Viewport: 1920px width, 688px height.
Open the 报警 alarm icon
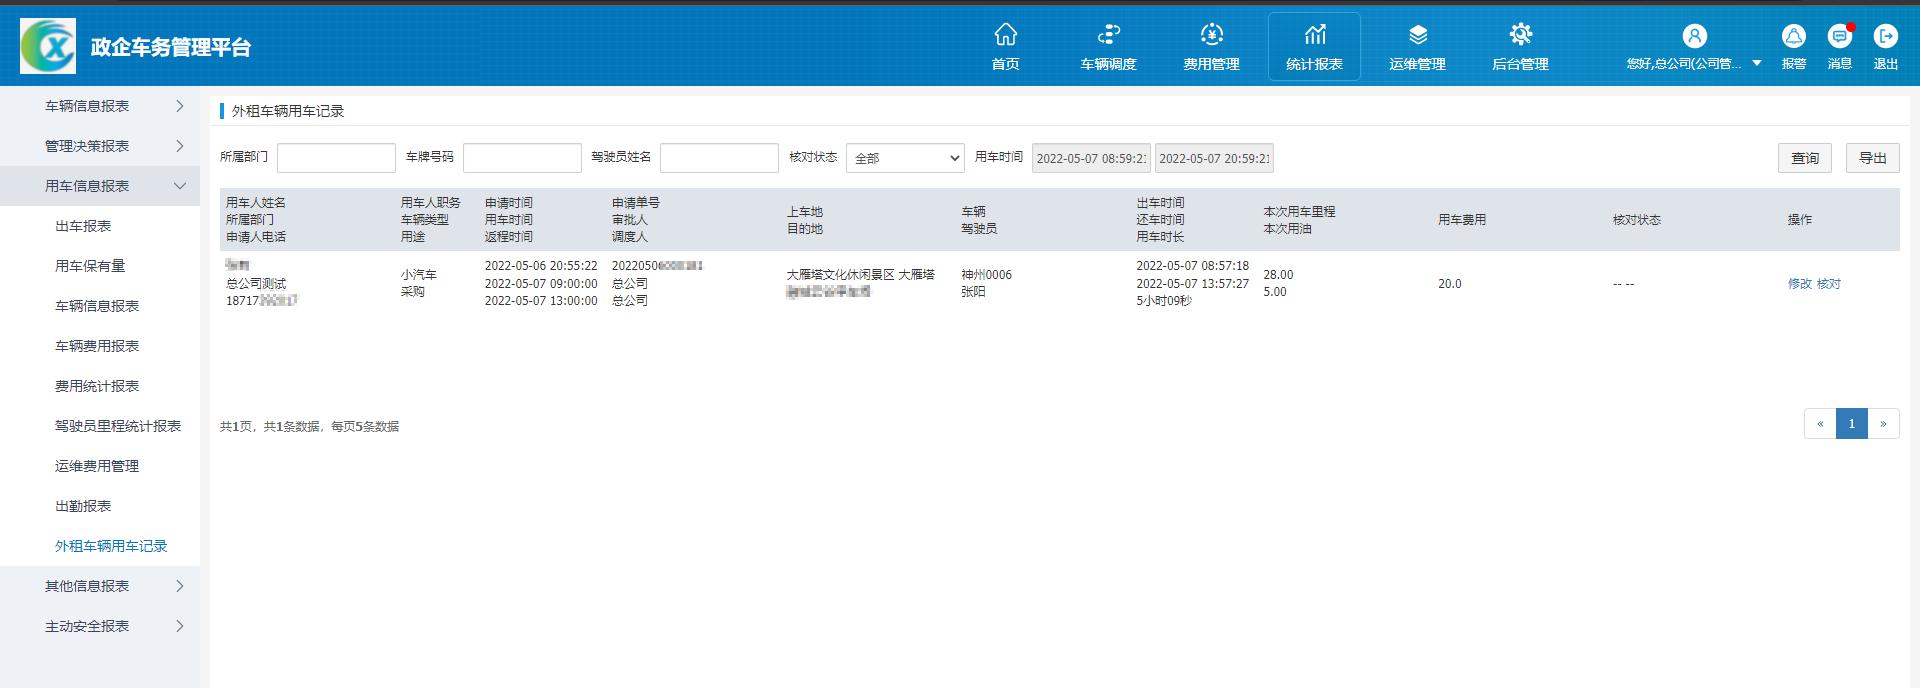[x=1794, y=36]
